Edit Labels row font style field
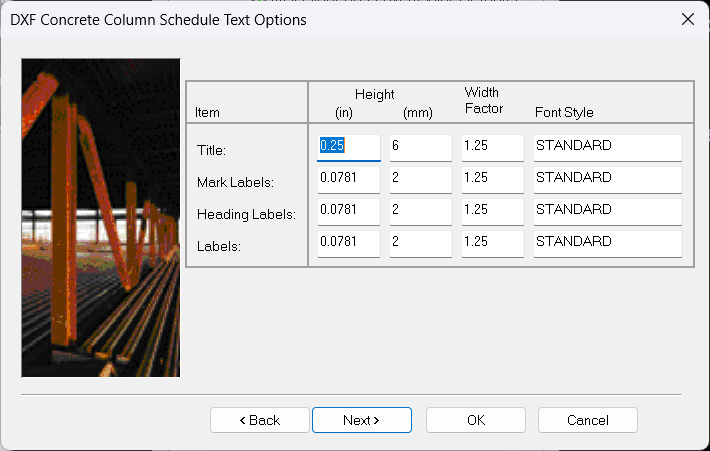Image resolution: width=710 pixels, height=451 pixels. click(x=607, y=242)
